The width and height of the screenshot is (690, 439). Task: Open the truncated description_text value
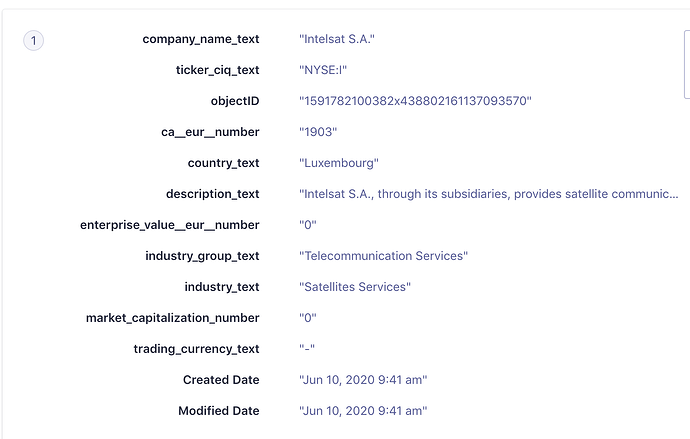tap(489, 194)
